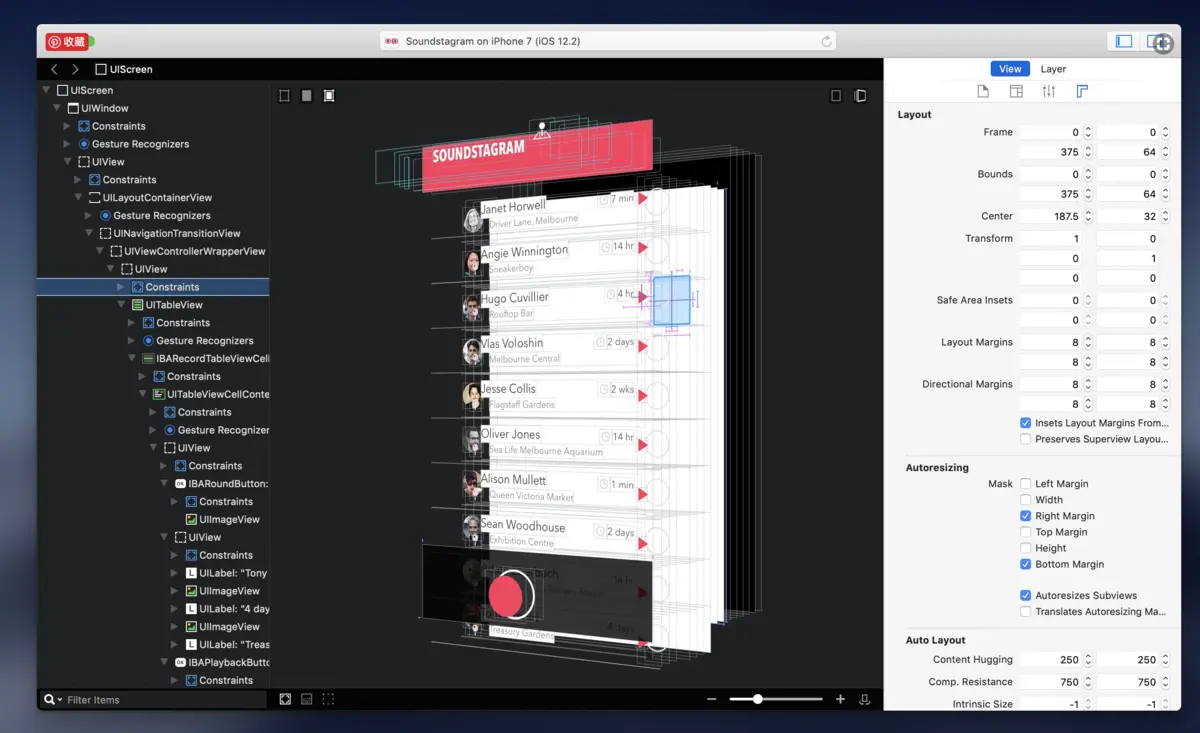Open the second inspector tab icon

1016,91
